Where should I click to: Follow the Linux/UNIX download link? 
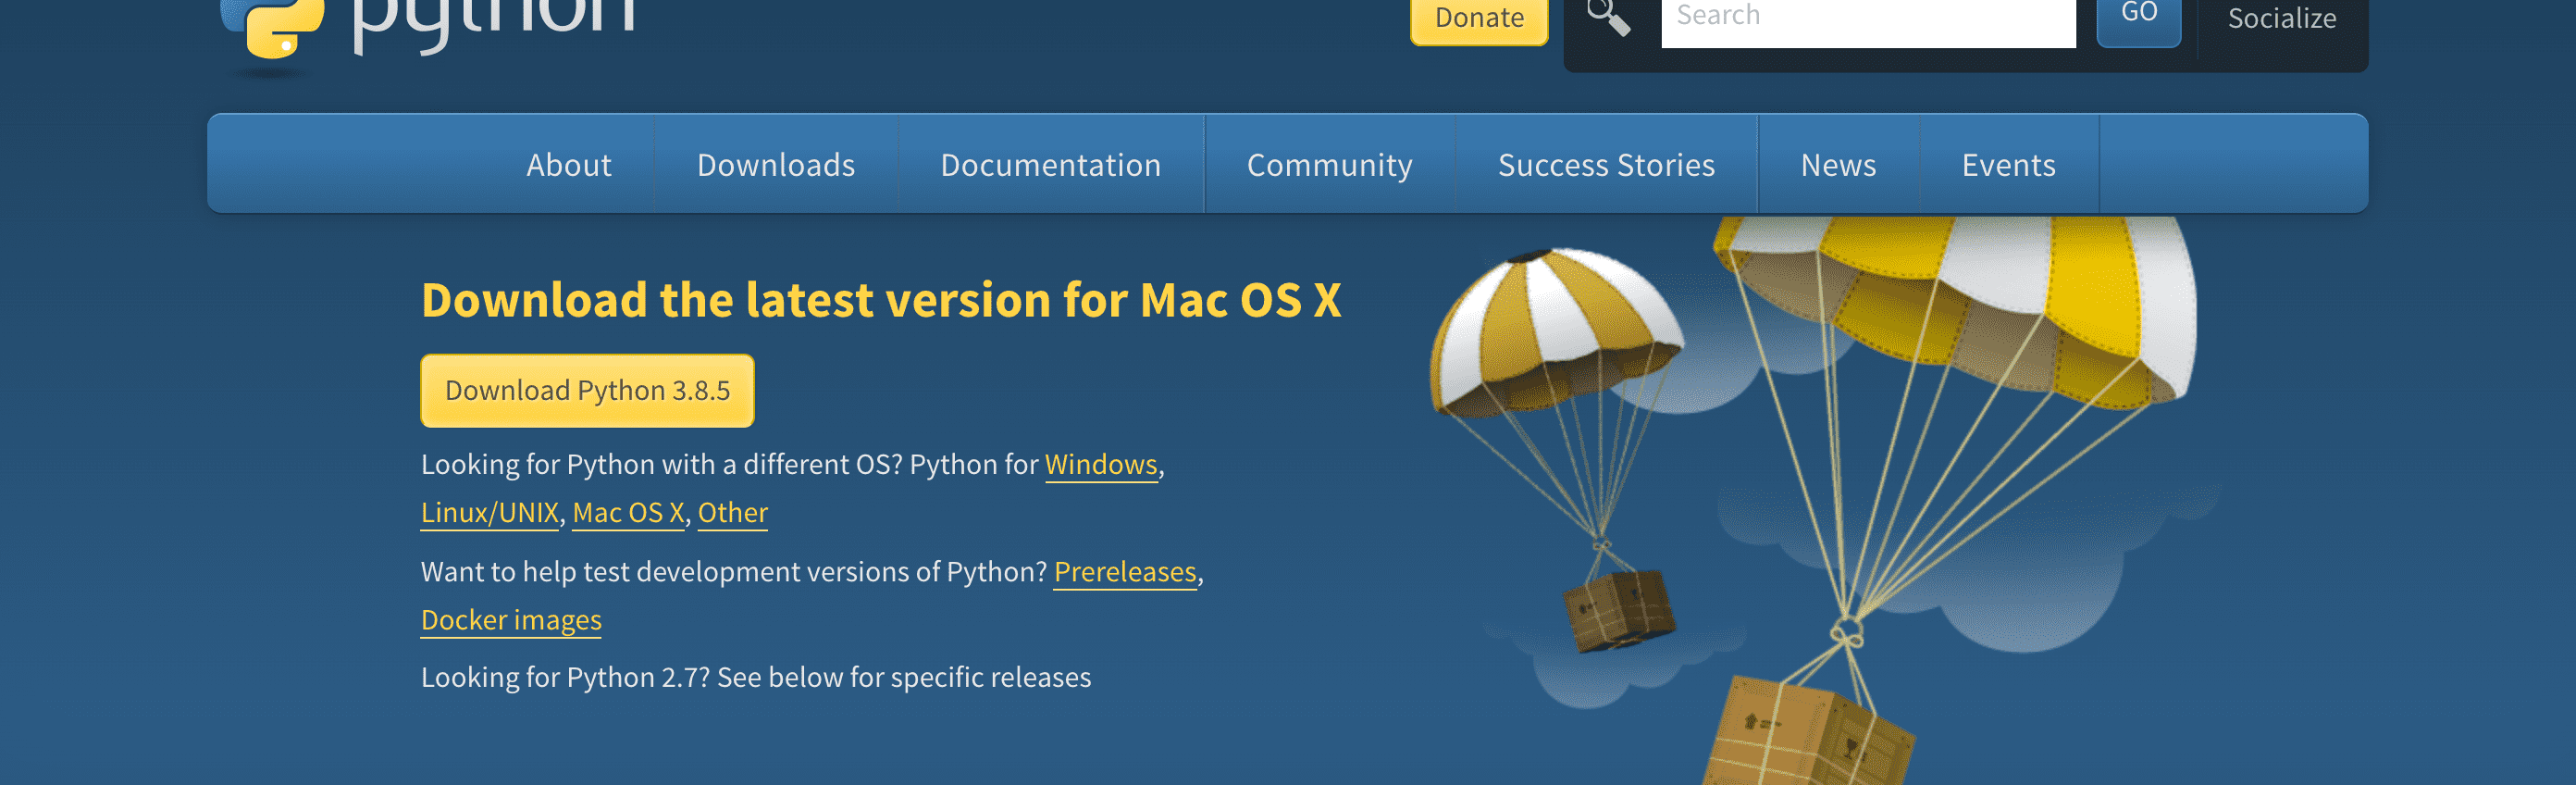click(x=490, y=513)
